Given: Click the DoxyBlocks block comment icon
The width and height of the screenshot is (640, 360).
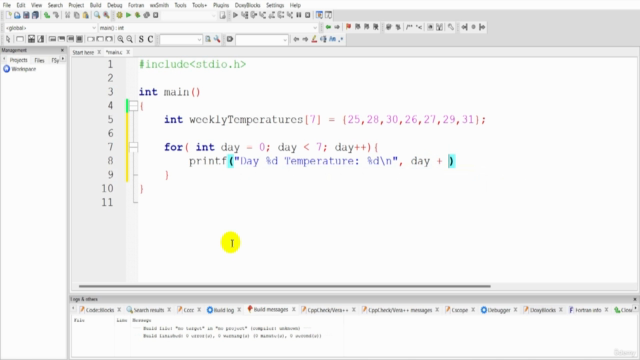Looking at the screenshot, I should [x=409, y=27].
